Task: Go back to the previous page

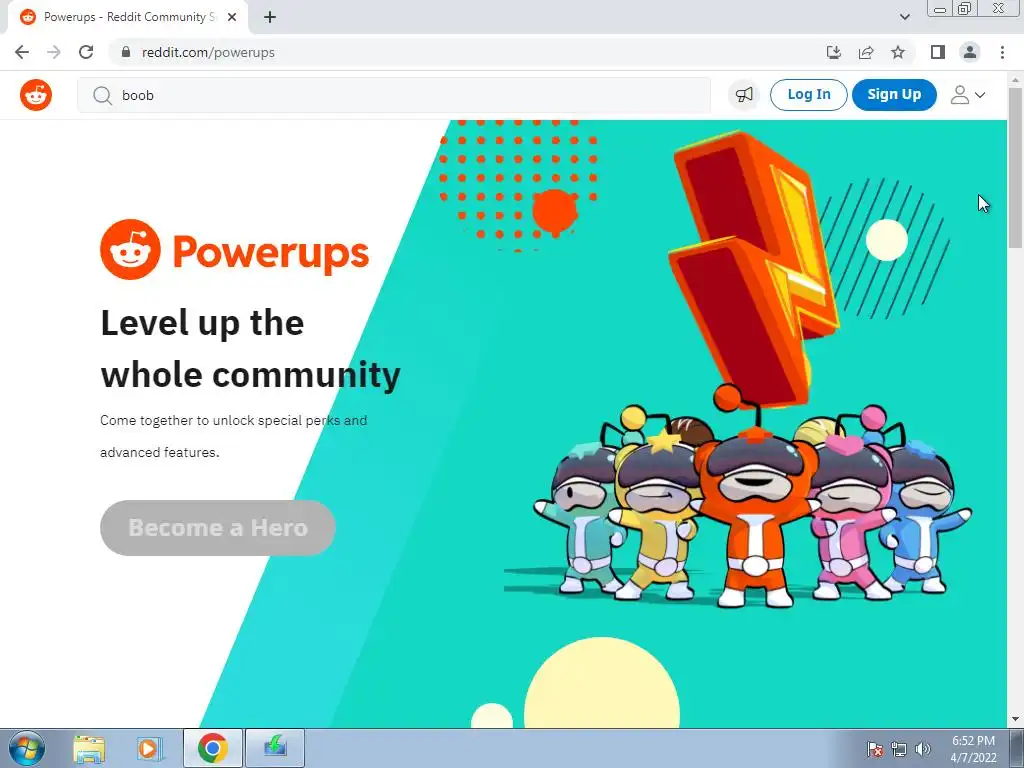Action: pos(22,52)
